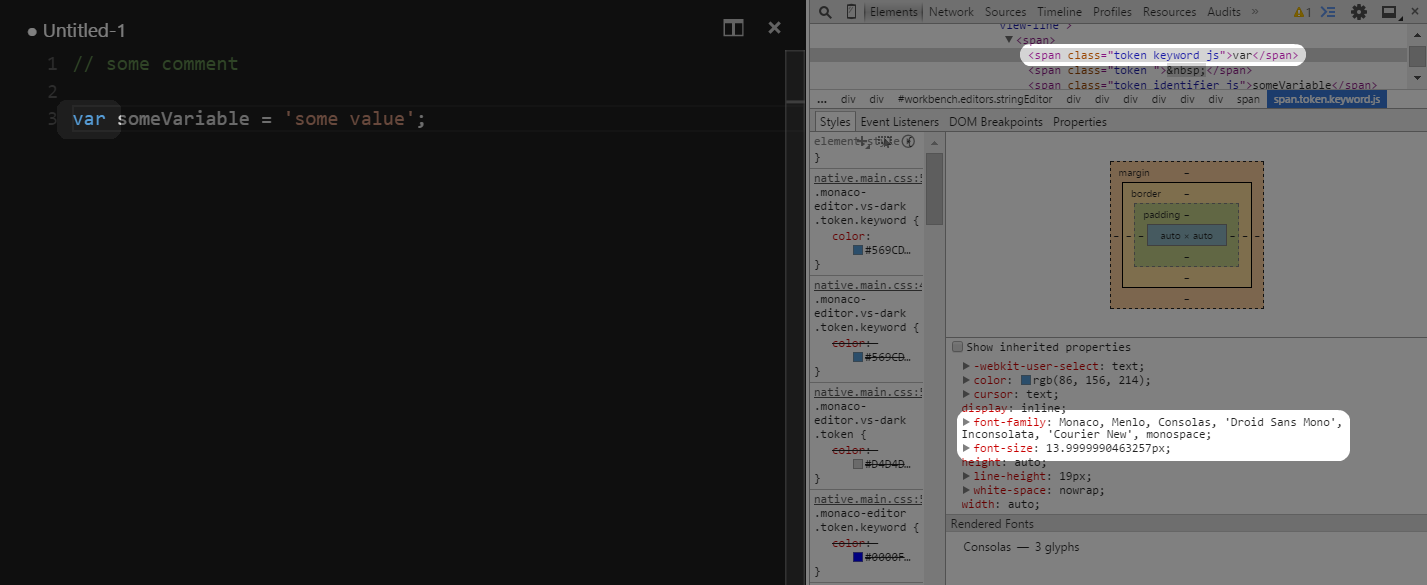Click the DevTools search magnifier icon
This screenshot has width=1427, height=585.
point(825,12)
